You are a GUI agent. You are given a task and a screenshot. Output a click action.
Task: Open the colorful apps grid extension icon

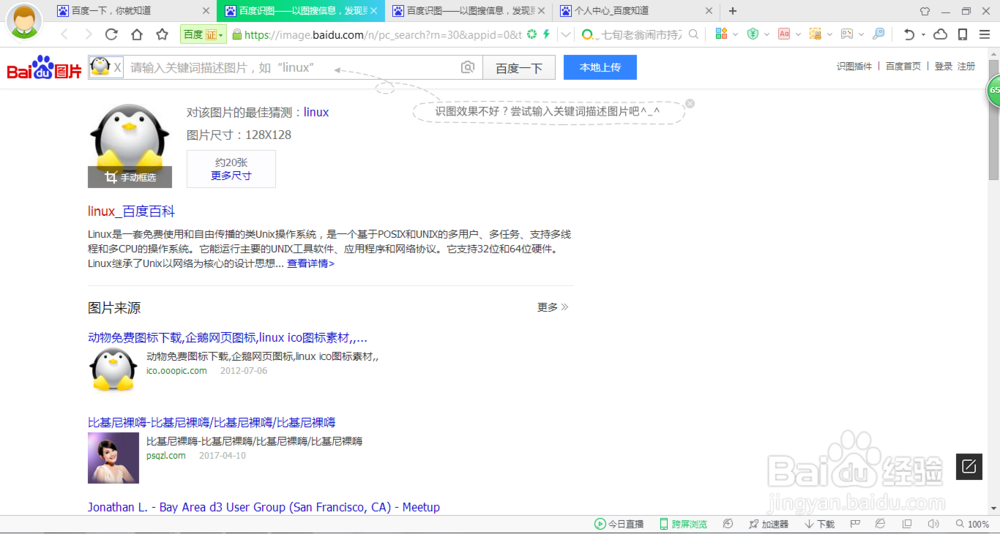point(721,34)
